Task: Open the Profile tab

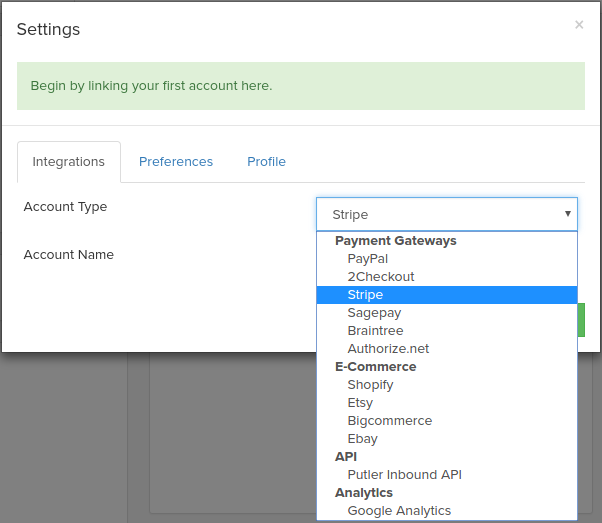Action: 266,162
